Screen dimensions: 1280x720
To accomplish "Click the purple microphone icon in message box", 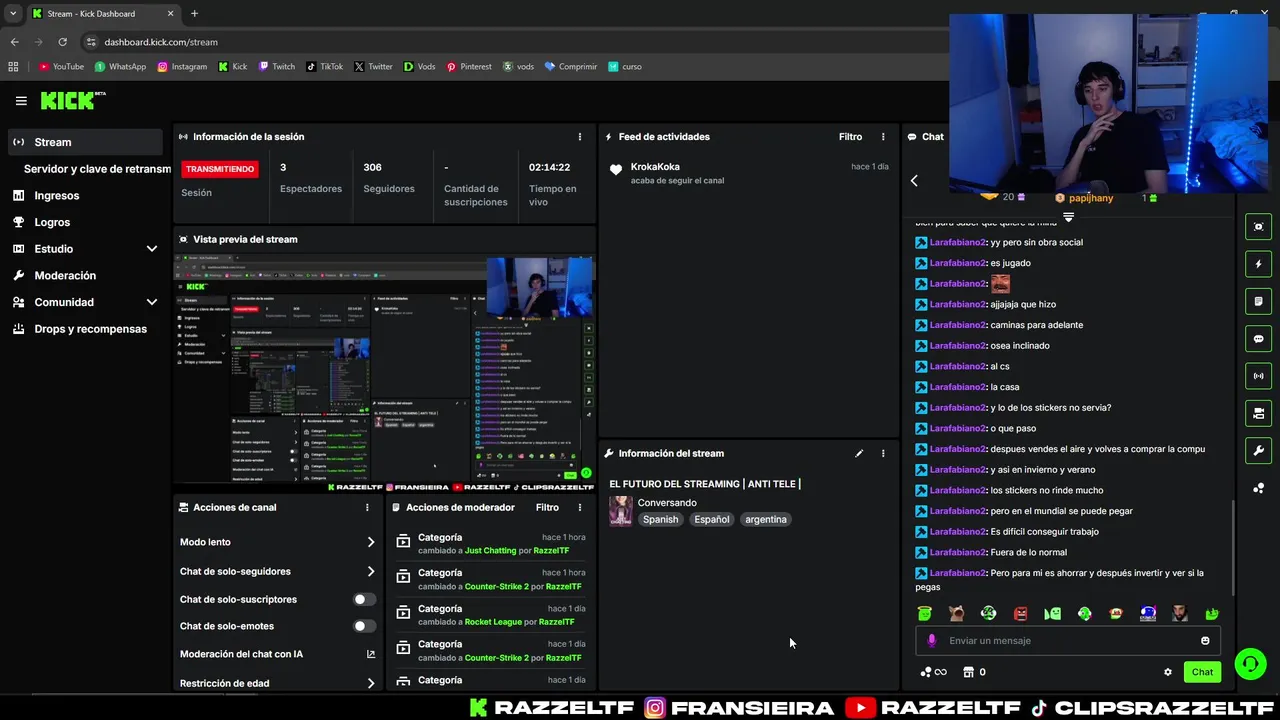I will (932, 641).
